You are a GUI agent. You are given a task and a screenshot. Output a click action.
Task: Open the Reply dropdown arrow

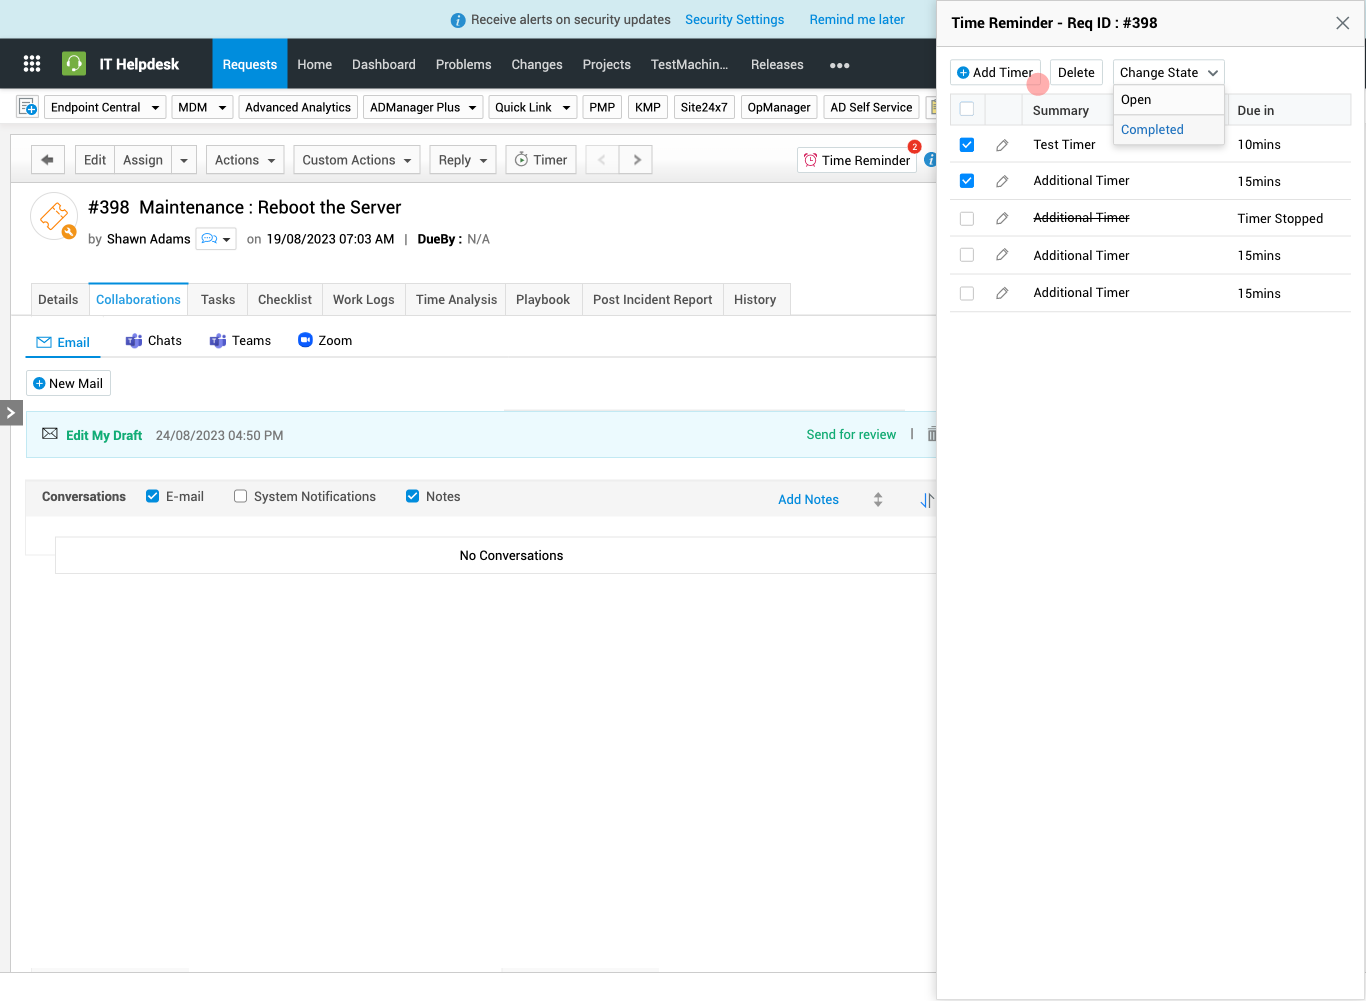483,159
